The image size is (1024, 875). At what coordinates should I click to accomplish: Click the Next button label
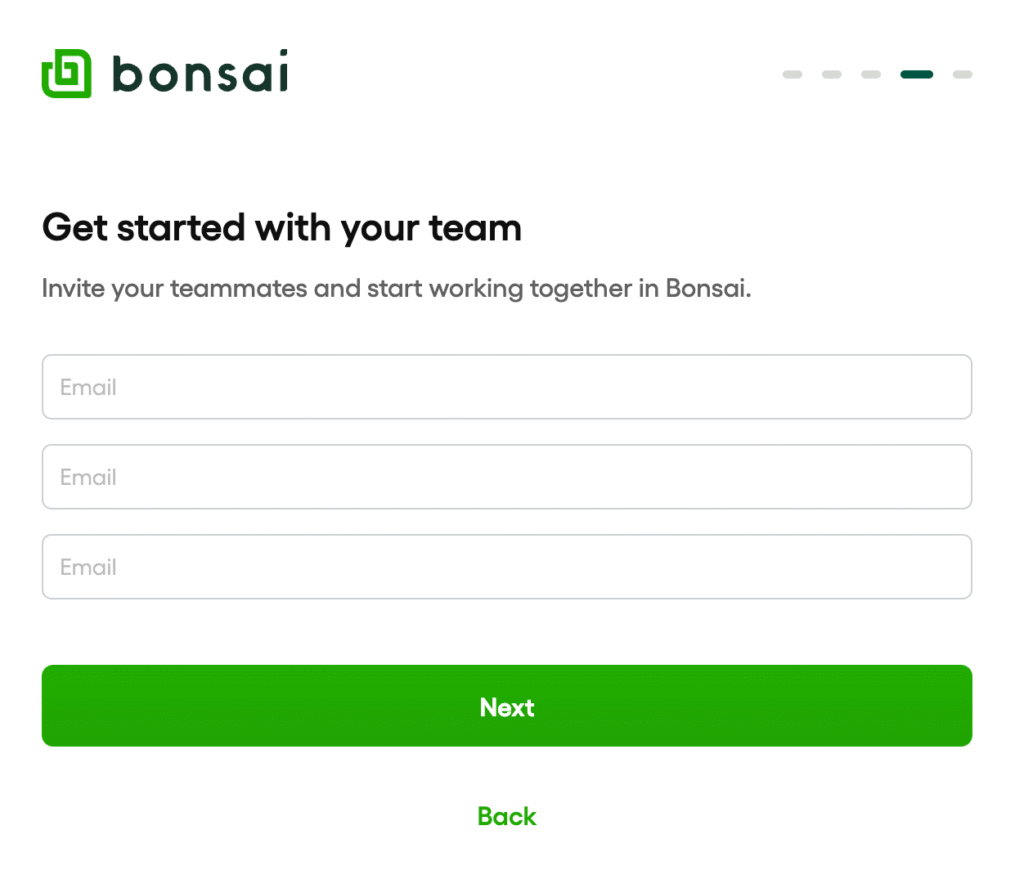pos(507,707)
